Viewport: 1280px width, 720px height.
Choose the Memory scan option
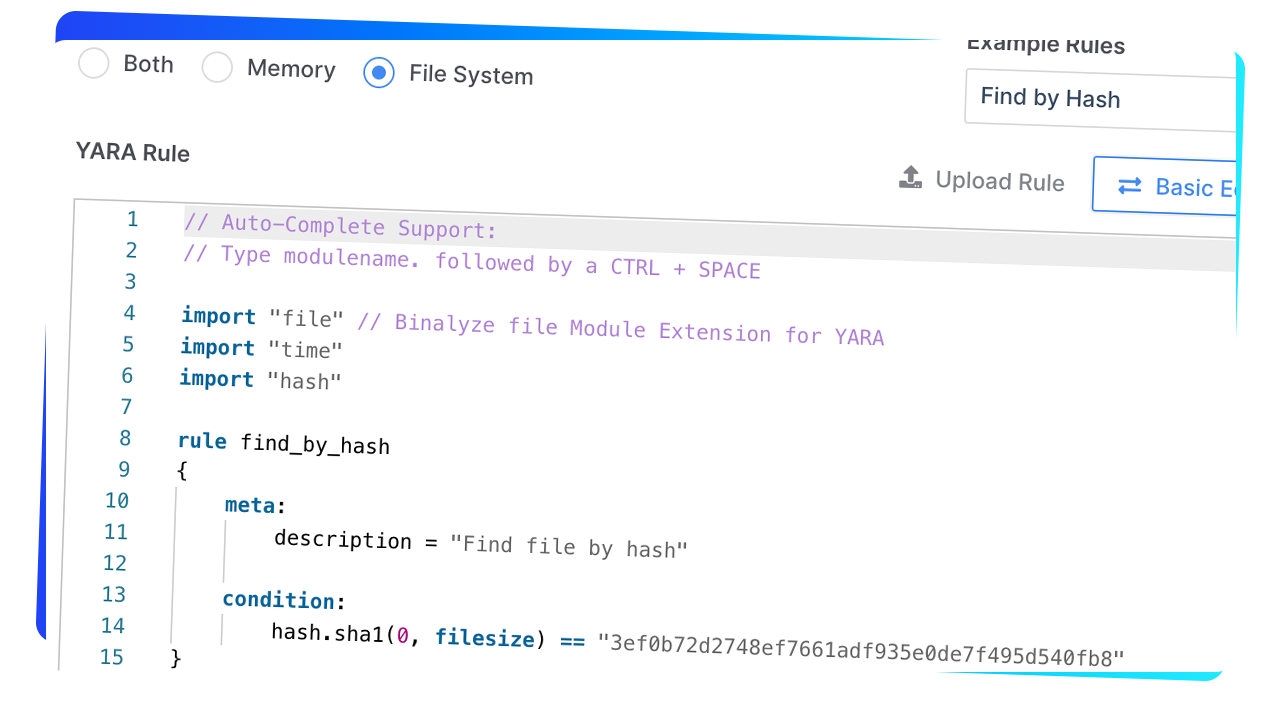pos(217,68)
